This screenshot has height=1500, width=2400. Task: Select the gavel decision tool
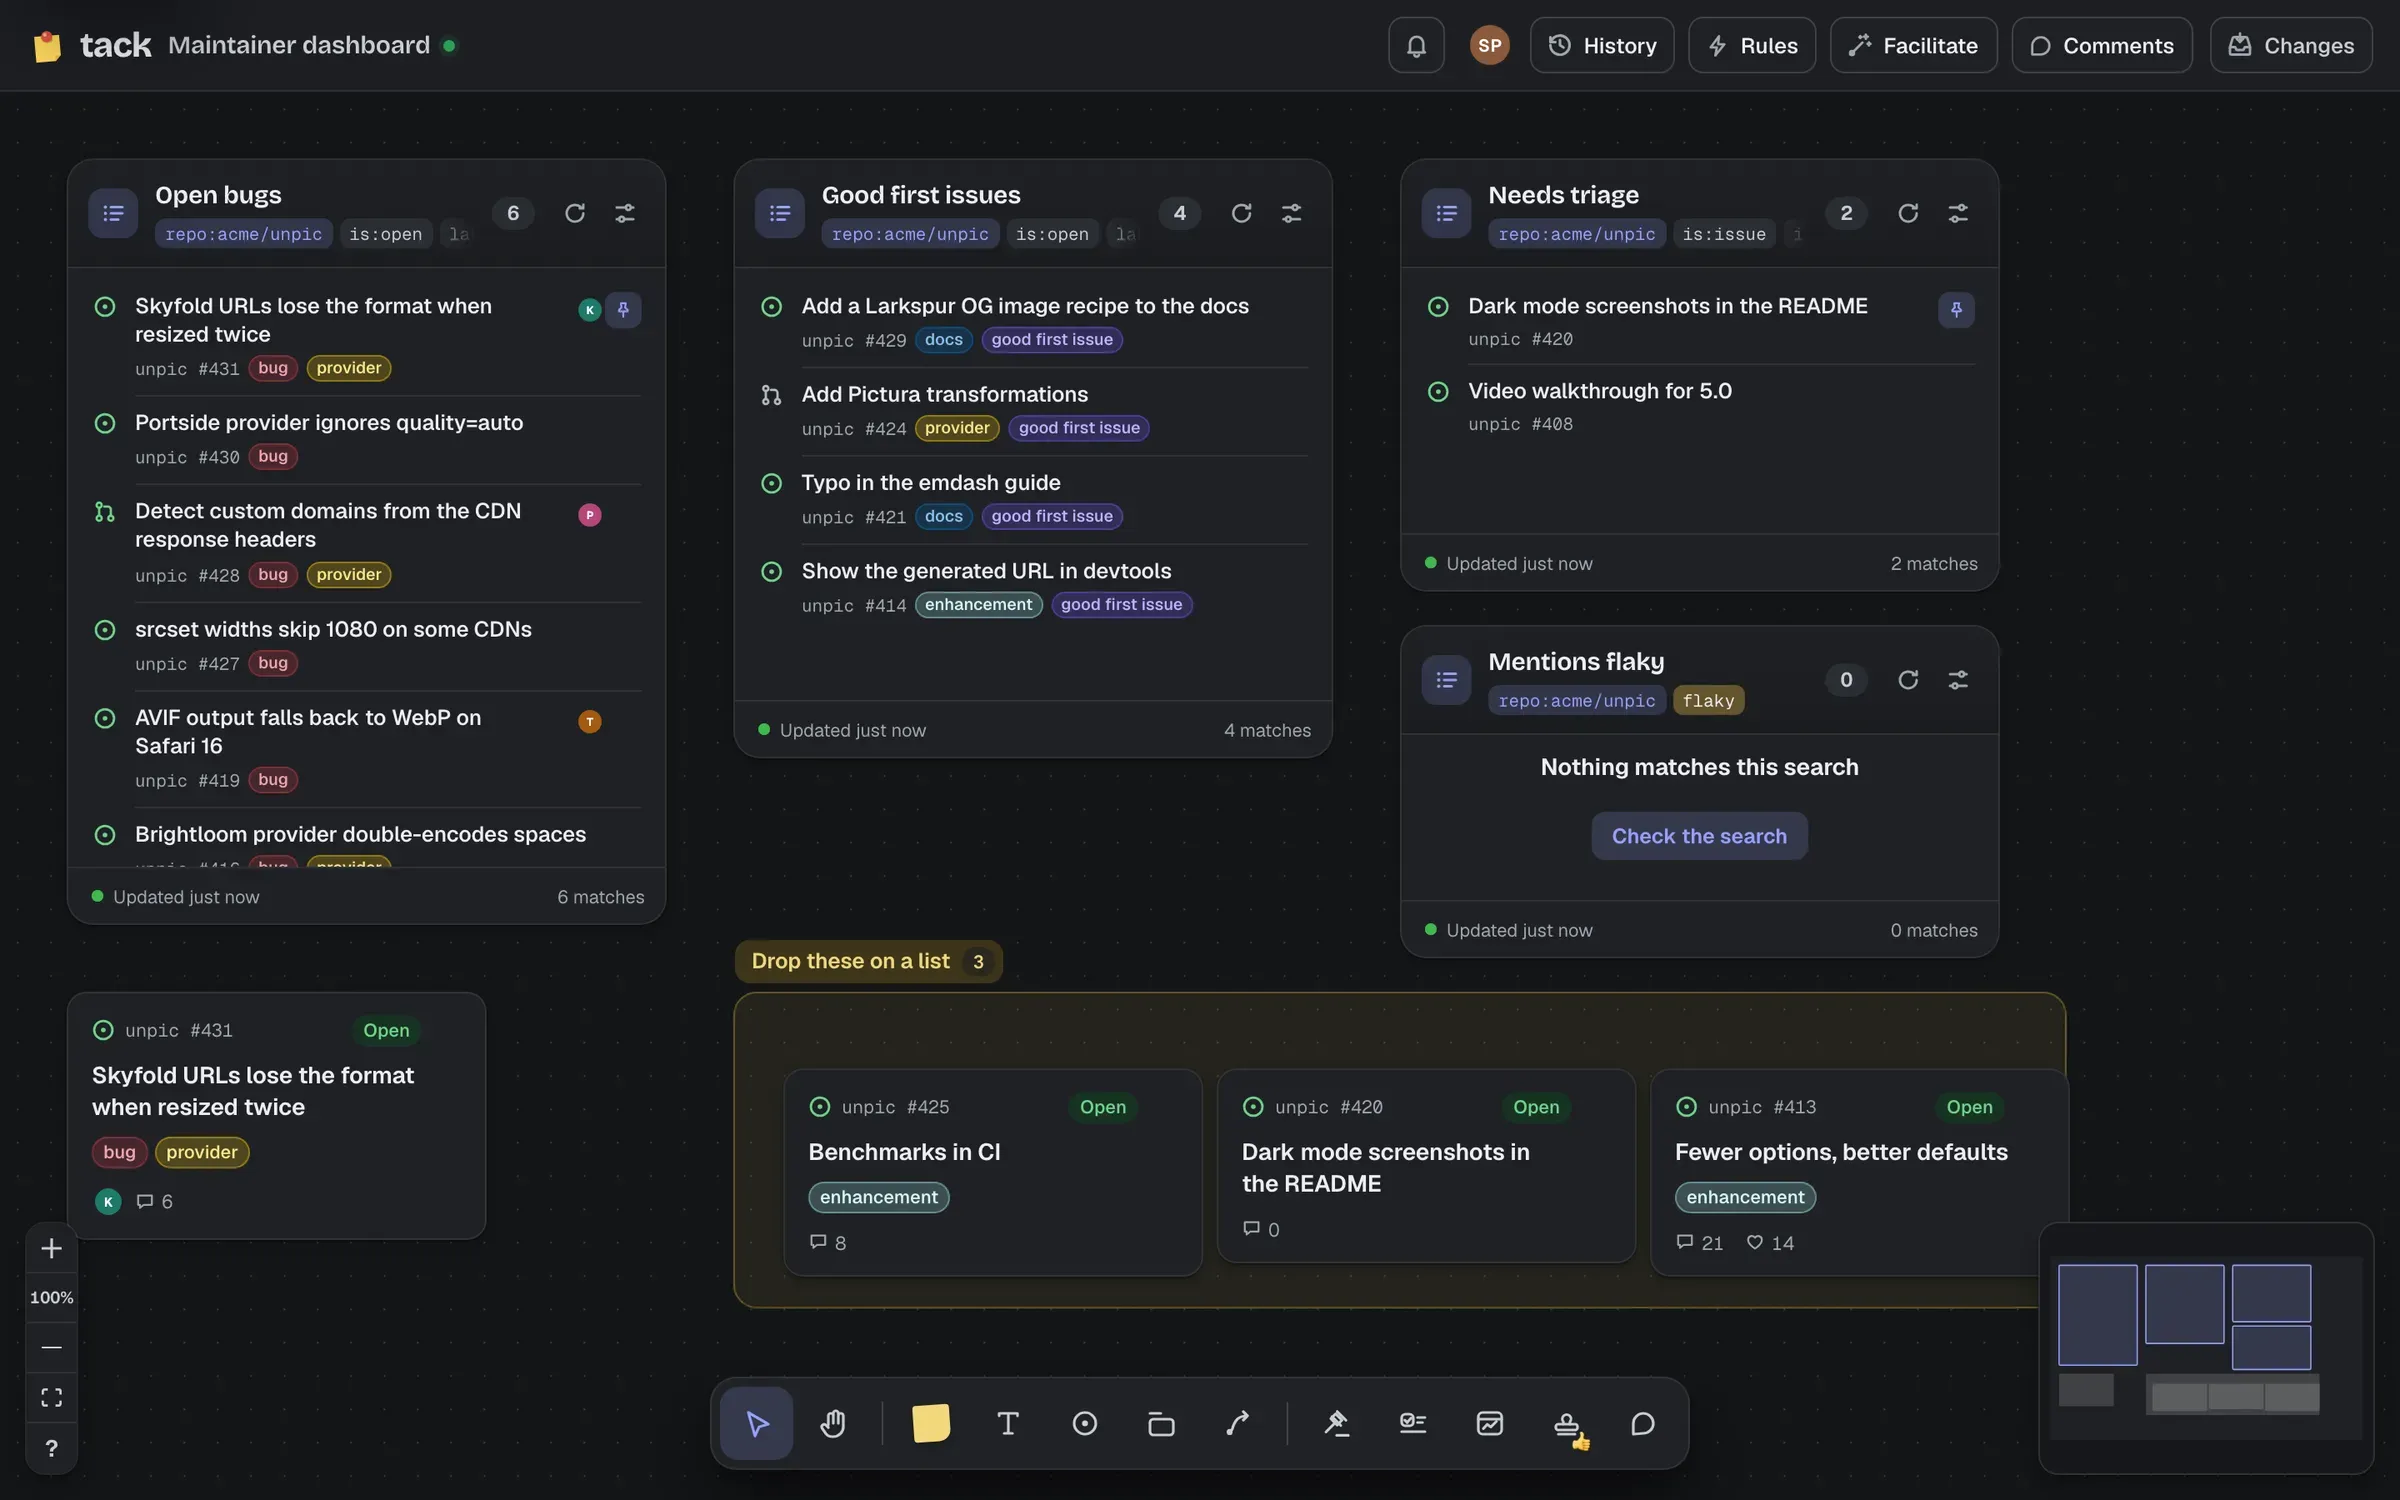[x=1336, y=1423]
